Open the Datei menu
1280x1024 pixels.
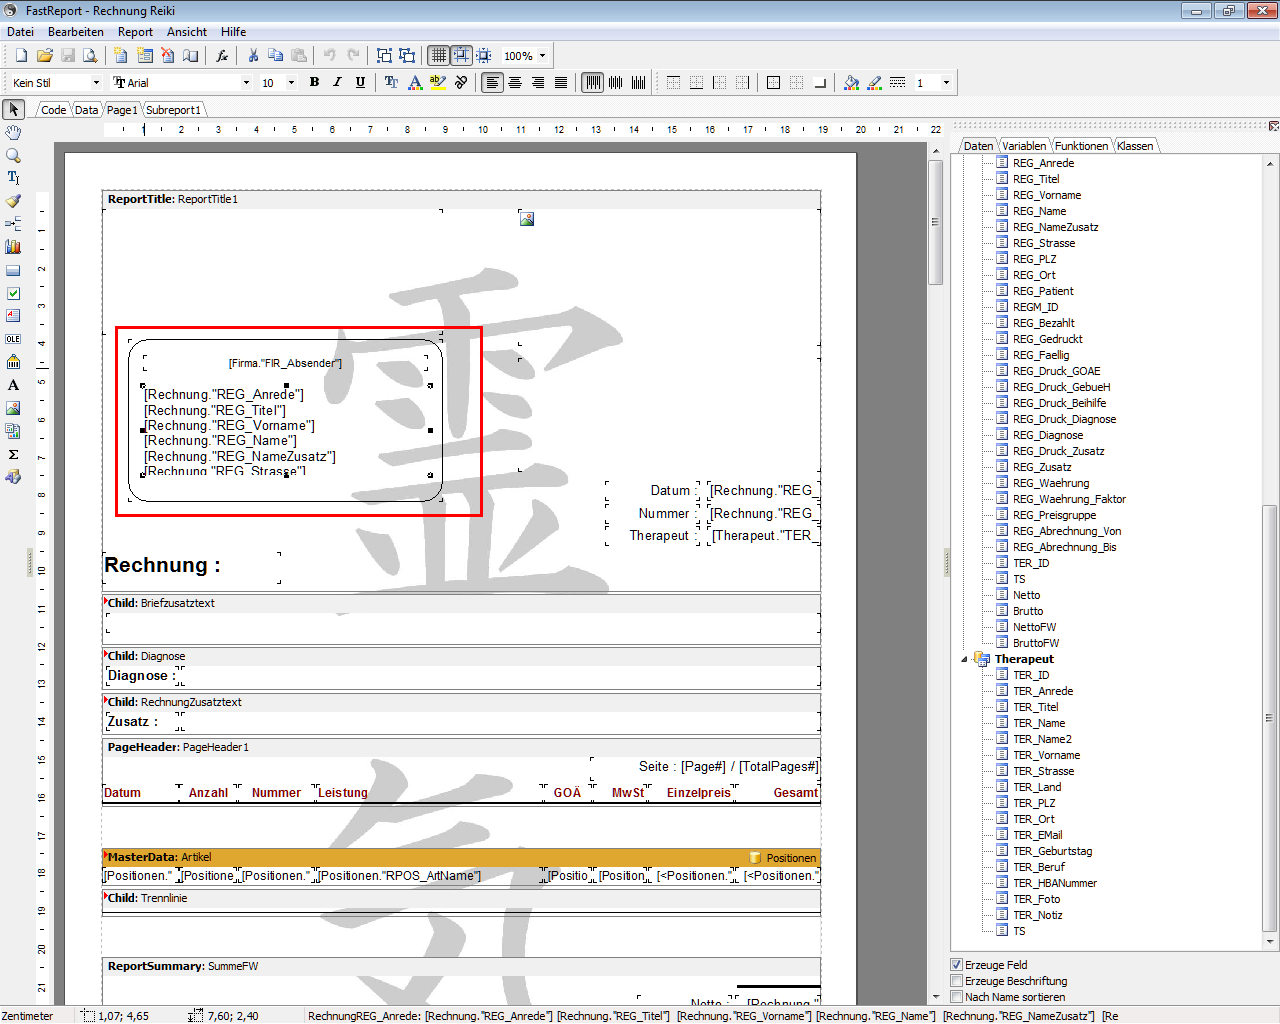(20, 32)
